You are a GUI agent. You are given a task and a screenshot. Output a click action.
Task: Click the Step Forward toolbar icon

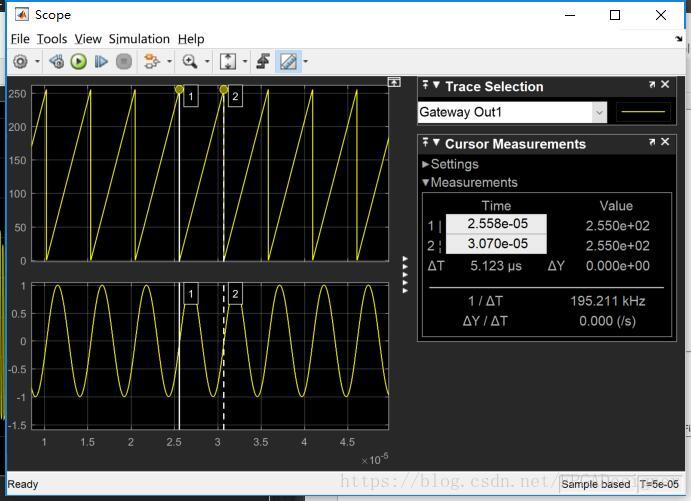point(101,61)
